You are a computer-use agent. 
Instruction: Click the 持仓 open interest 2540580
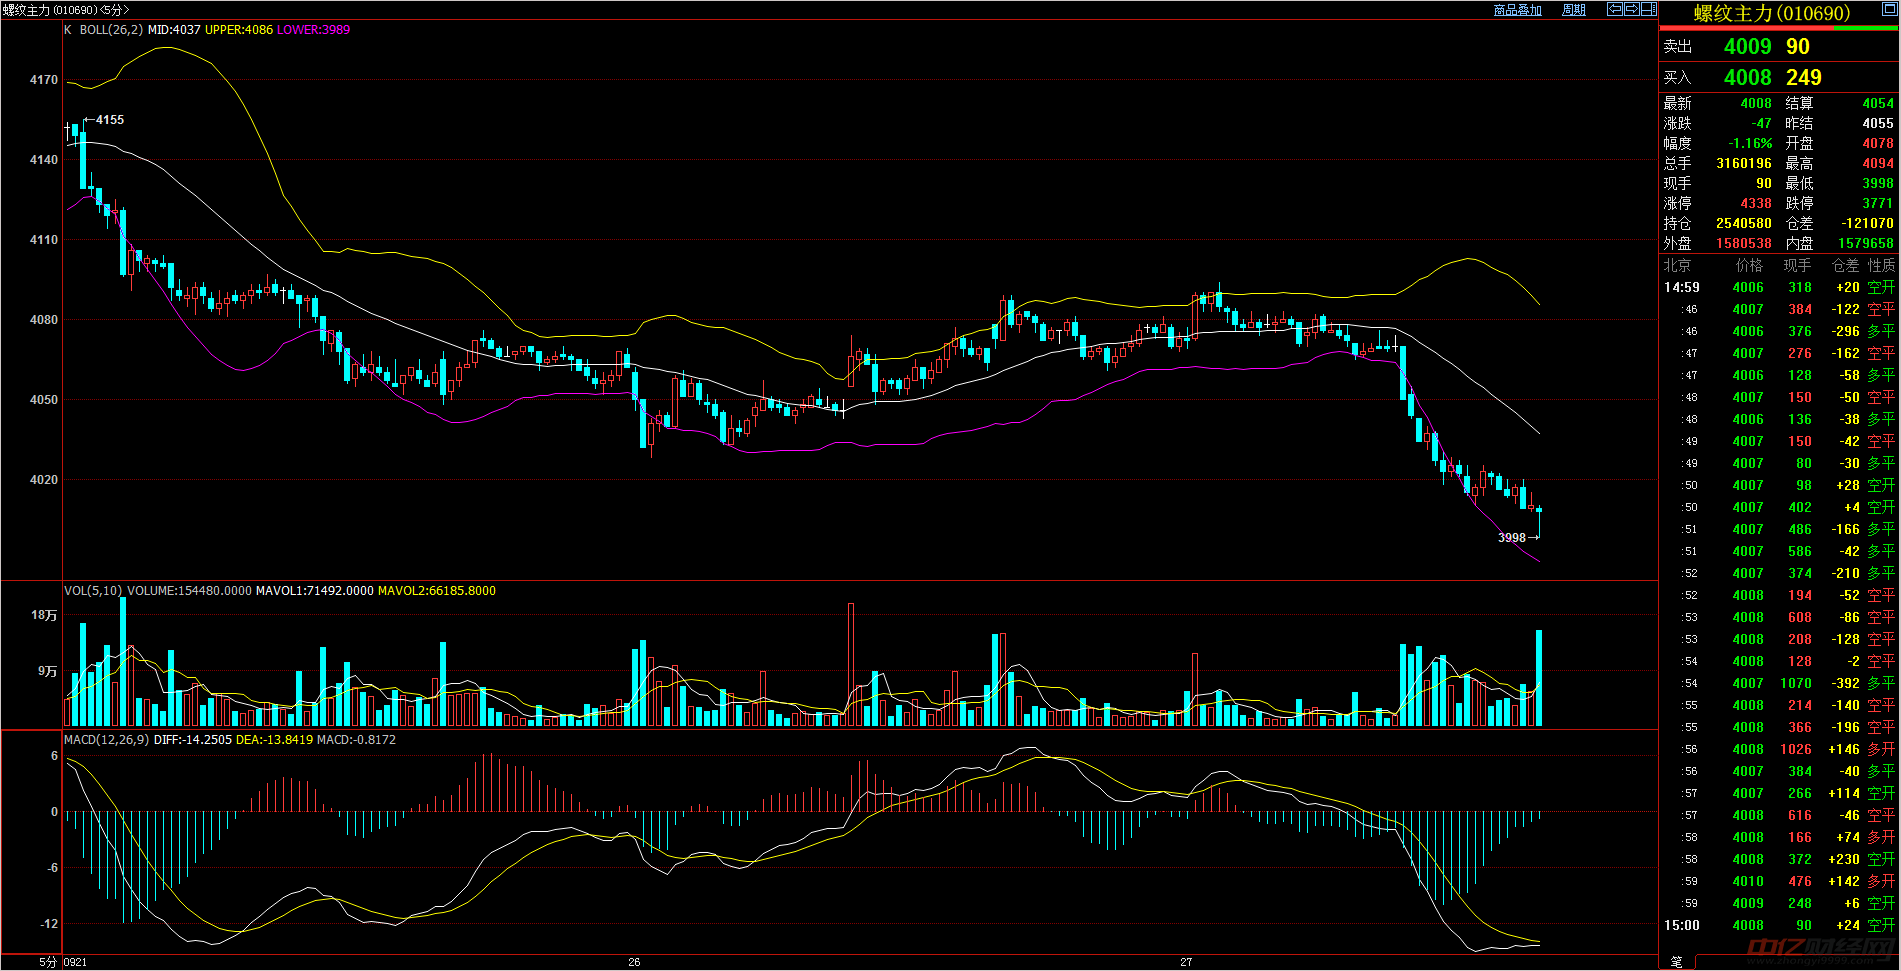(1744, 224)
